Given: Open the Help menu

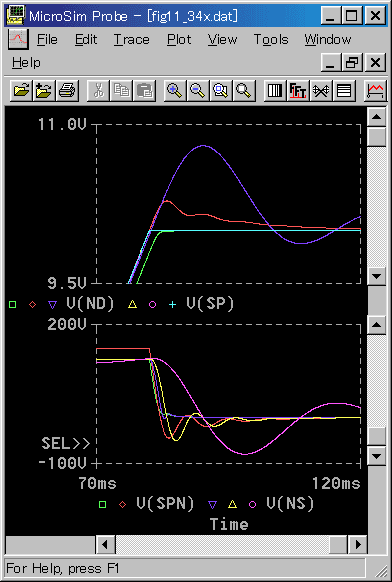Looking at the screenshot, I should point(26,63).
